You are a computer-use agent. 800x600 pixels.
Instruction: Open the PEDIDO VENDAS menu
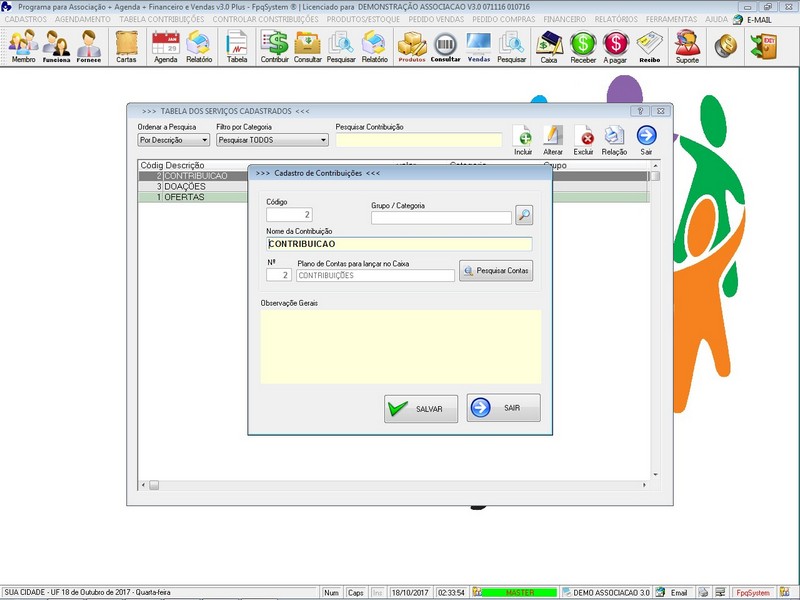pos(436,19)
